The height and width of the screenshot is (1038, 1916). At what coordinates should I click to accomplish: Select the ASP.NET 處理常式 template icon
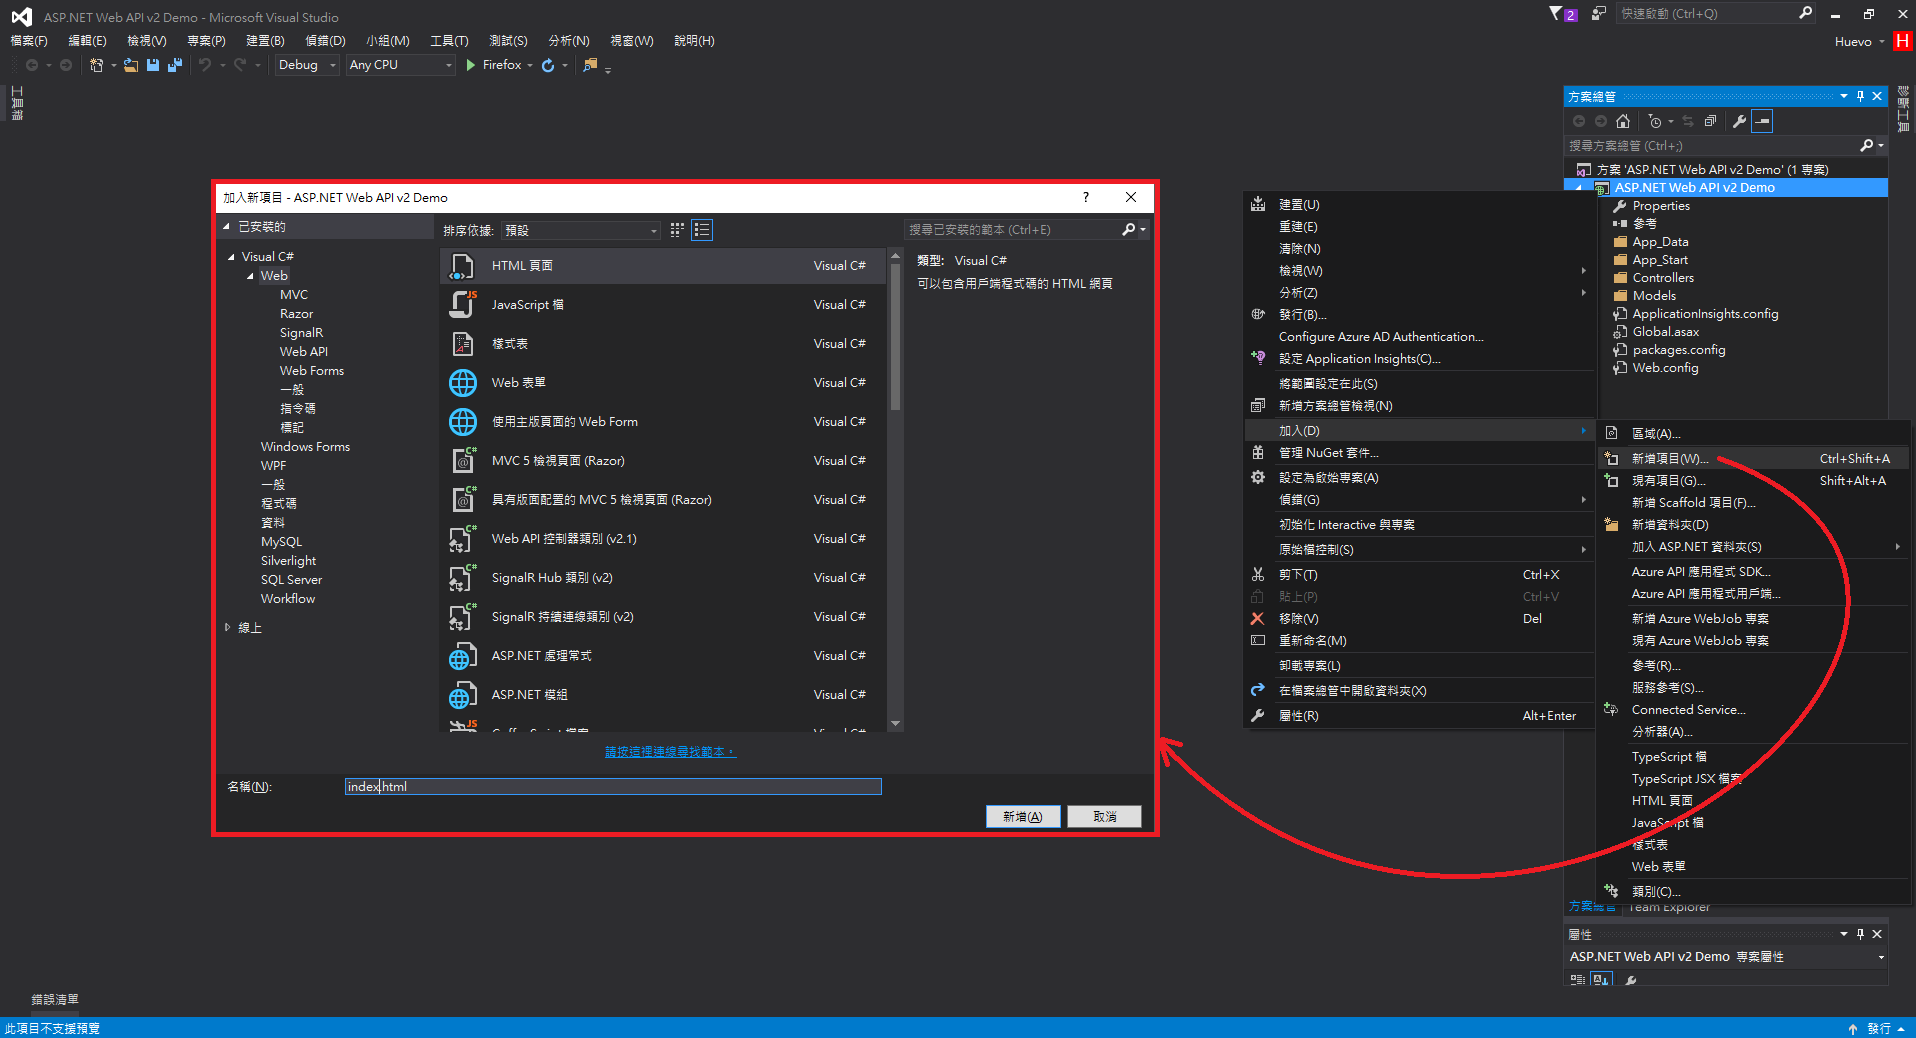pos(463,656)
